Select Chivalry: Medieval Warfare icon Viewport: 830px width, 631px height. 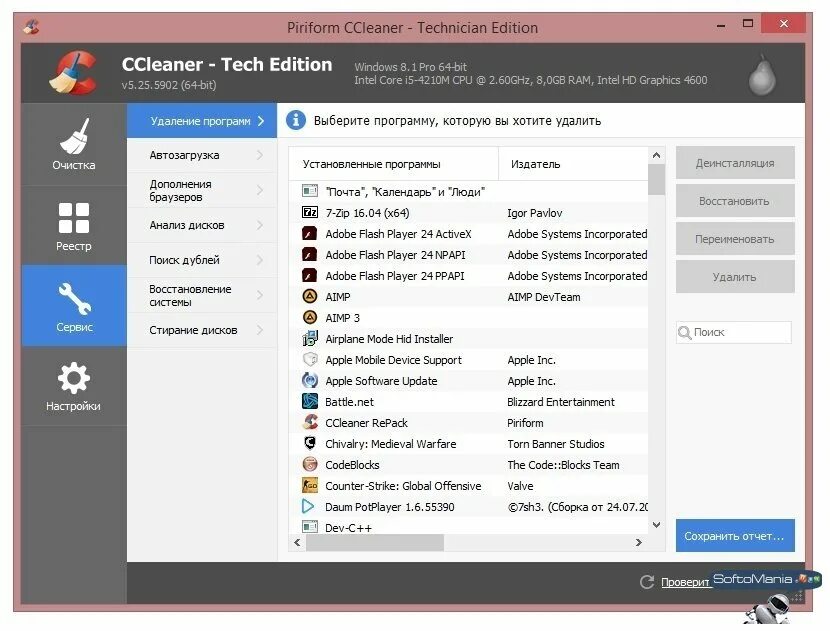click(310, 443)
